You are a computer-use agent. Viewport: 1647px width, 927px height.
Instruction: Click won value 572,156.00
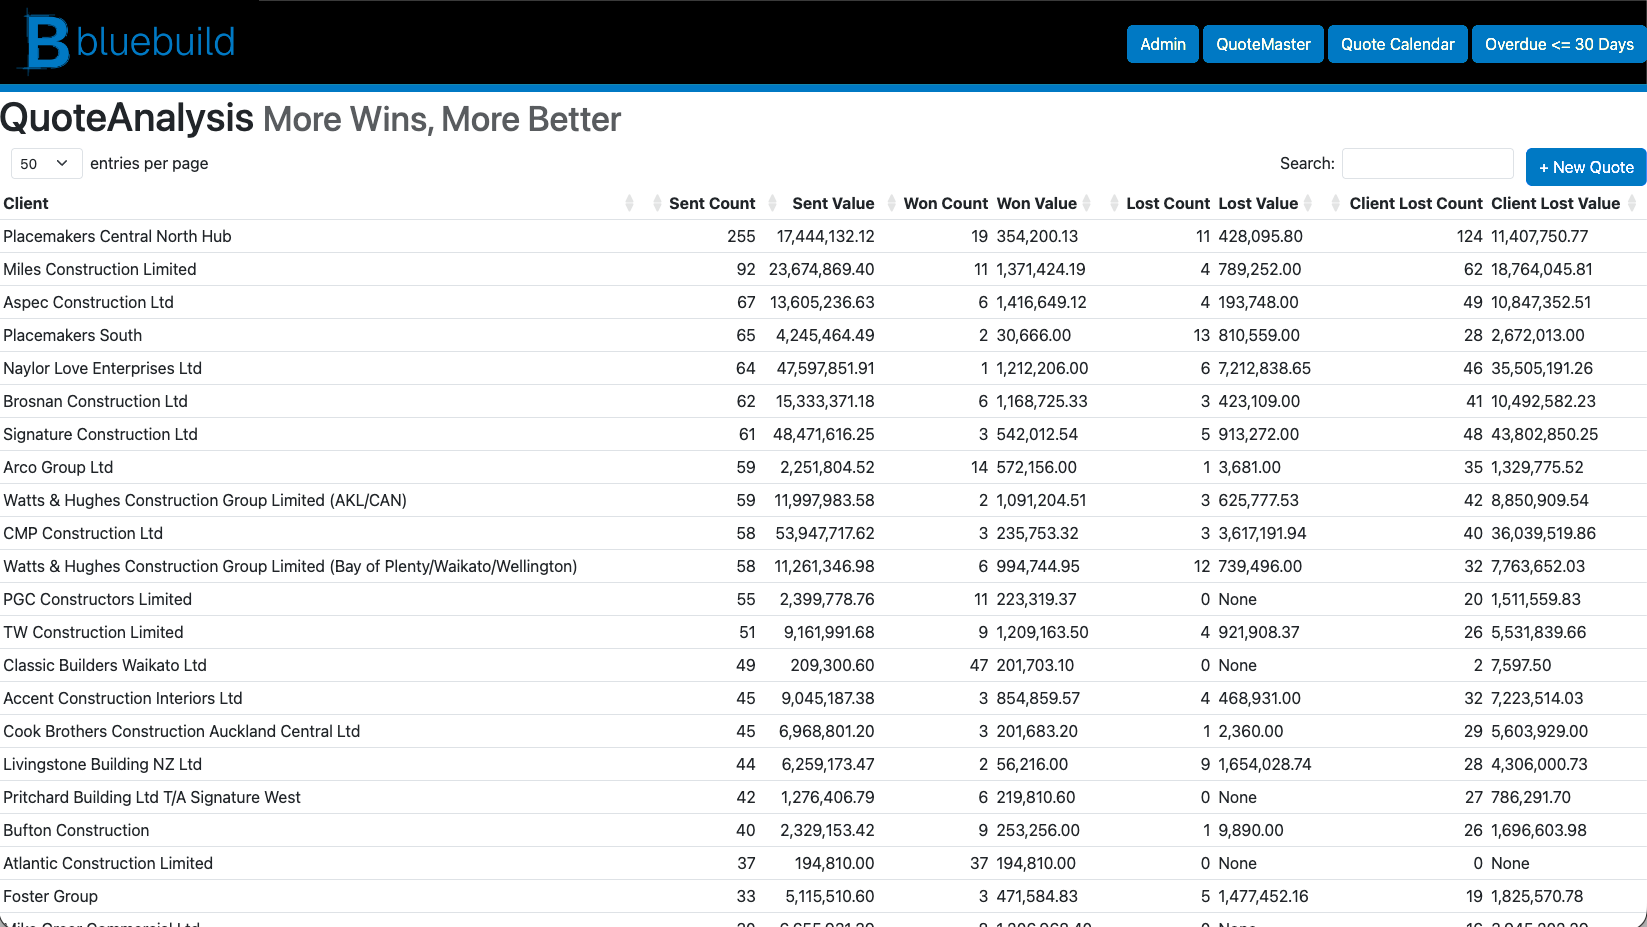click(1036, 467)
